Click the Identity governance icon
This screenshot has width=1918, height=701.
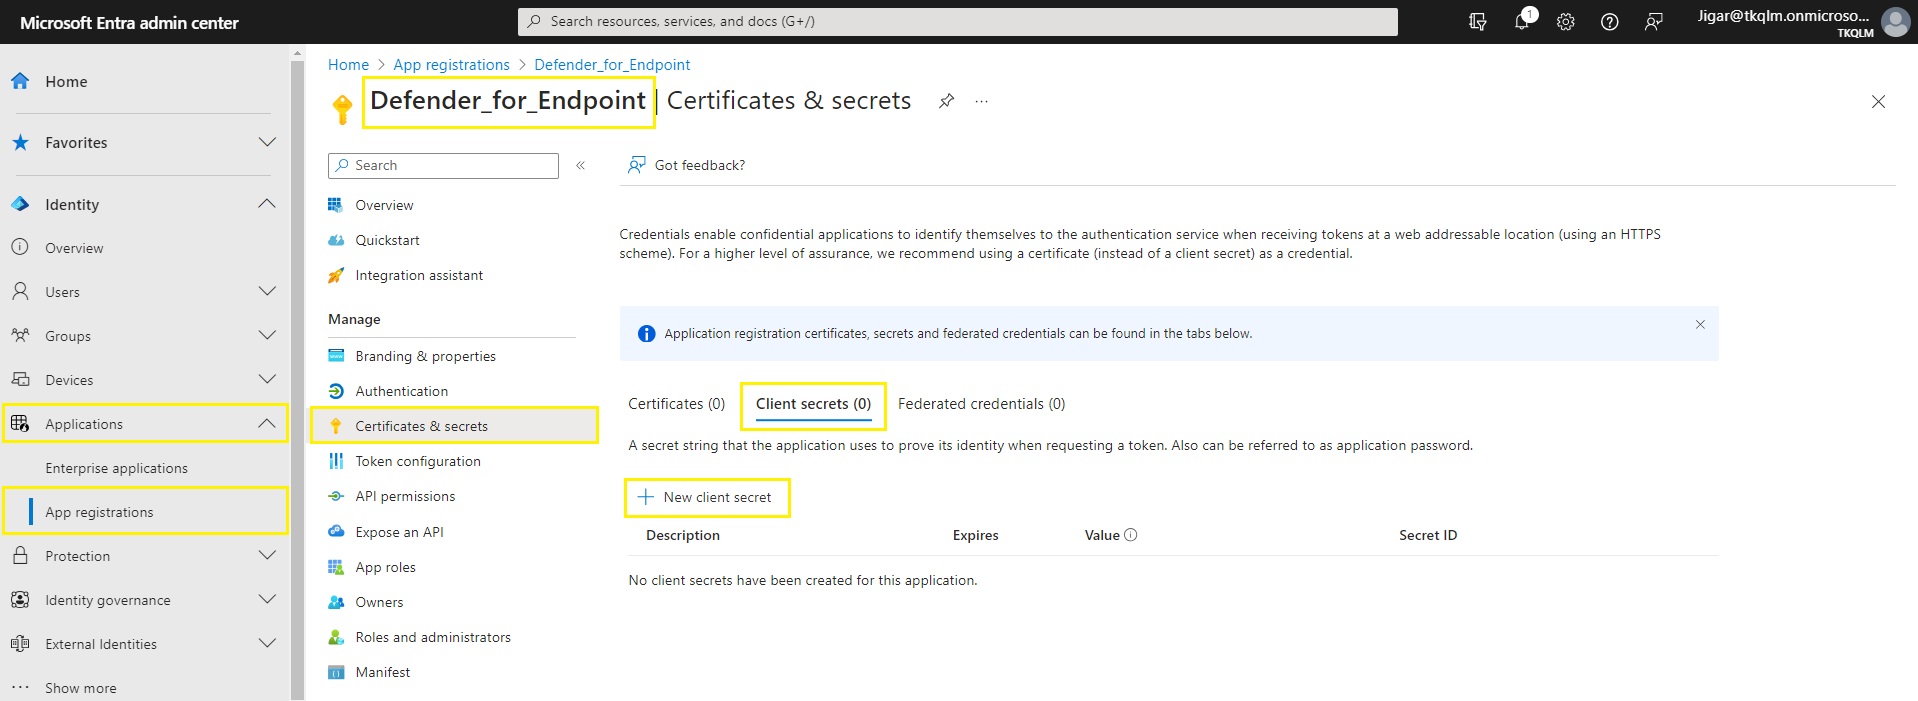(20, 599)
